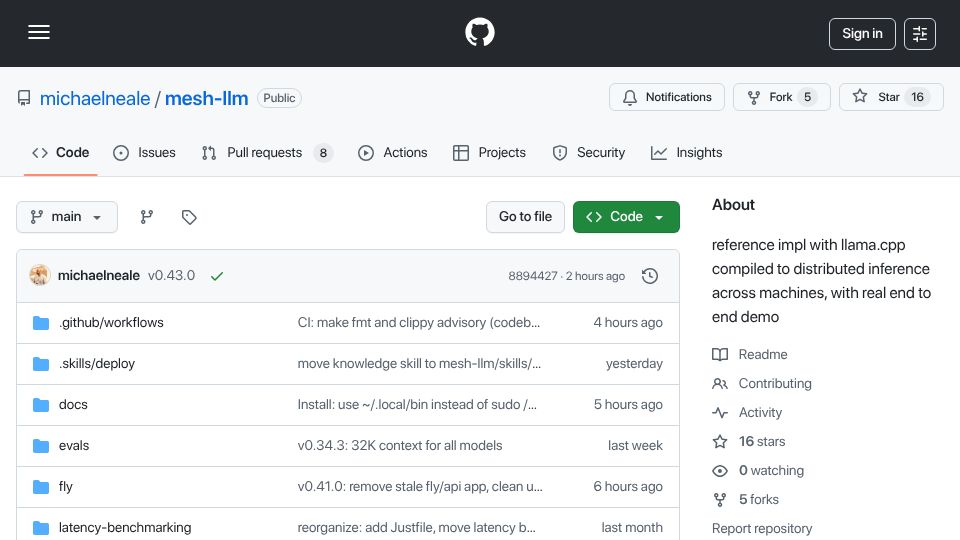Screen dimensions: 960x540
Task: Star the mesh-llm repository
Action: click(891, 97)
